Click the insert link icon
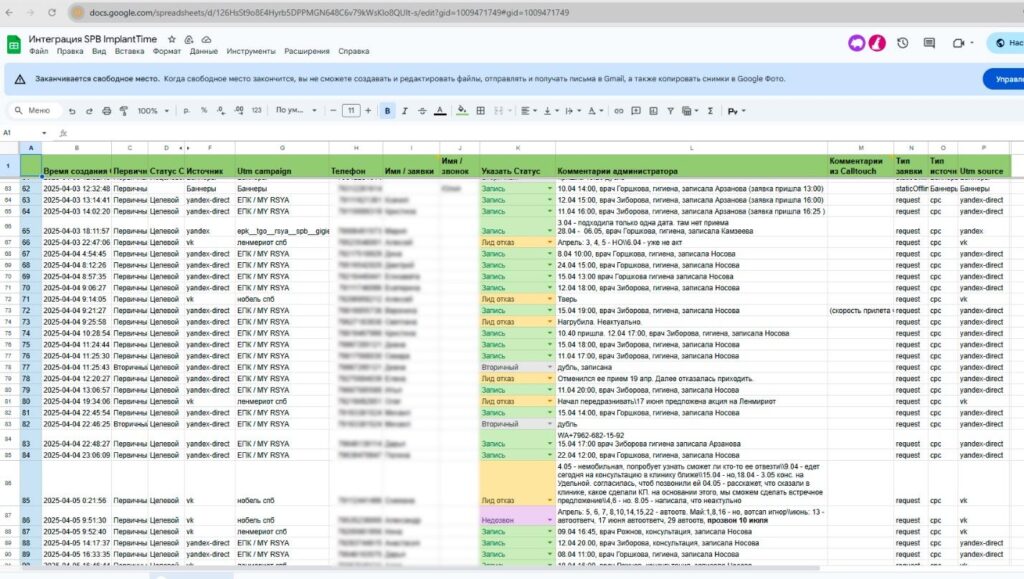 (619, 111)
